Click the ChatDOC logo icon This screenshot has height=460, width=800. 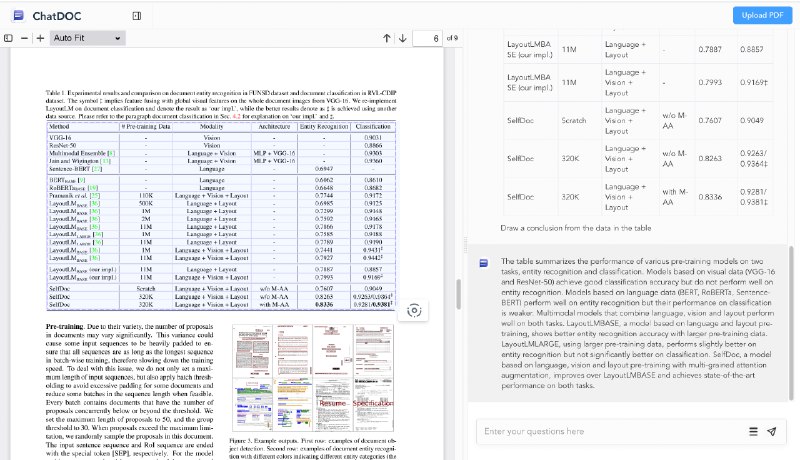coord(18,15)
